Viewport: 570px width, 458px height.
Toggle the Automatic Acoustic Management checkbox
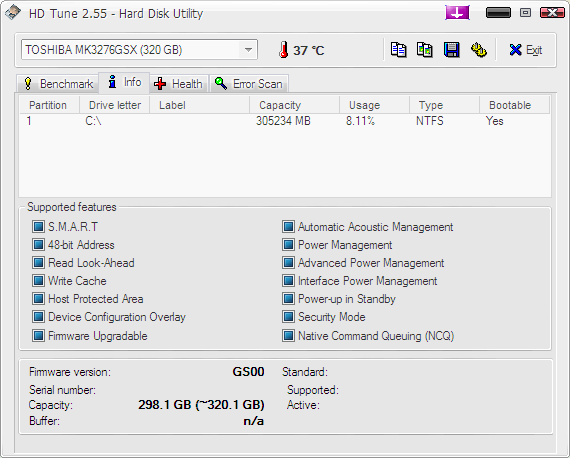(288, 227)
